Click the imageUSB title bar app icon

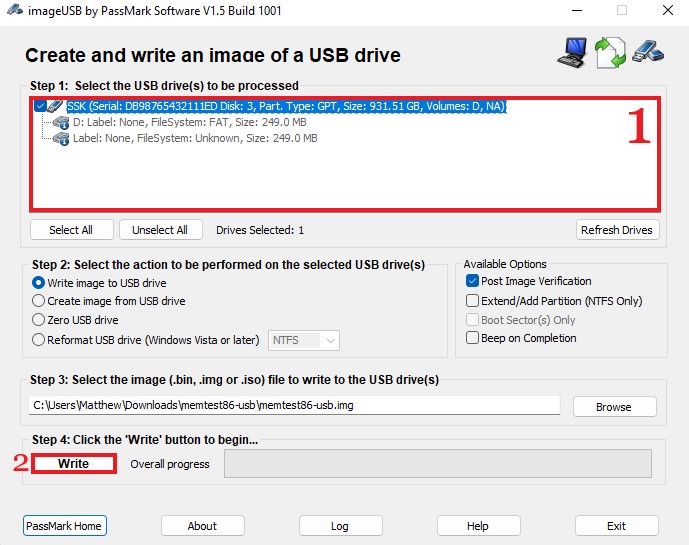(15, 10)
